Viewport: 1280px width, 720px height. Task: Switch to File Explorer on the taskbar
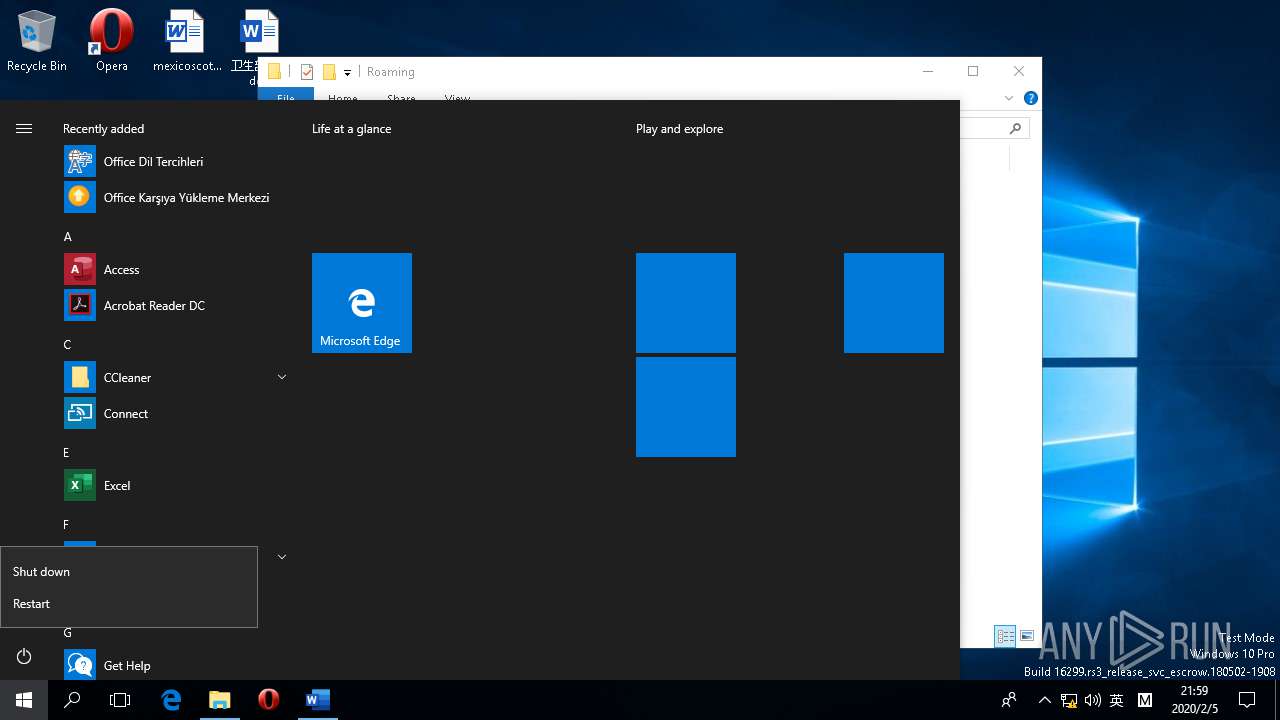(220, 700)
